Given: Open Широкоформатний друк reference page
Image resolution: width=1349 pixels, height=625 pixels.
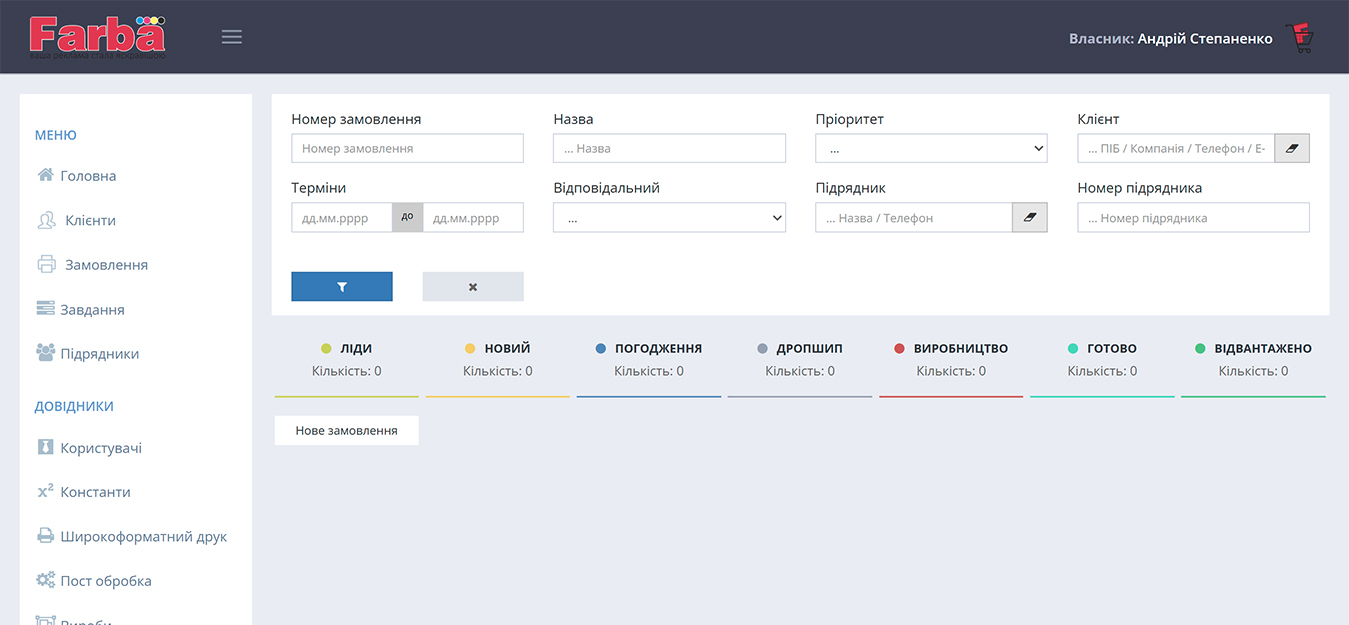Looking at the screenshot, I should (x=143, y=536).
